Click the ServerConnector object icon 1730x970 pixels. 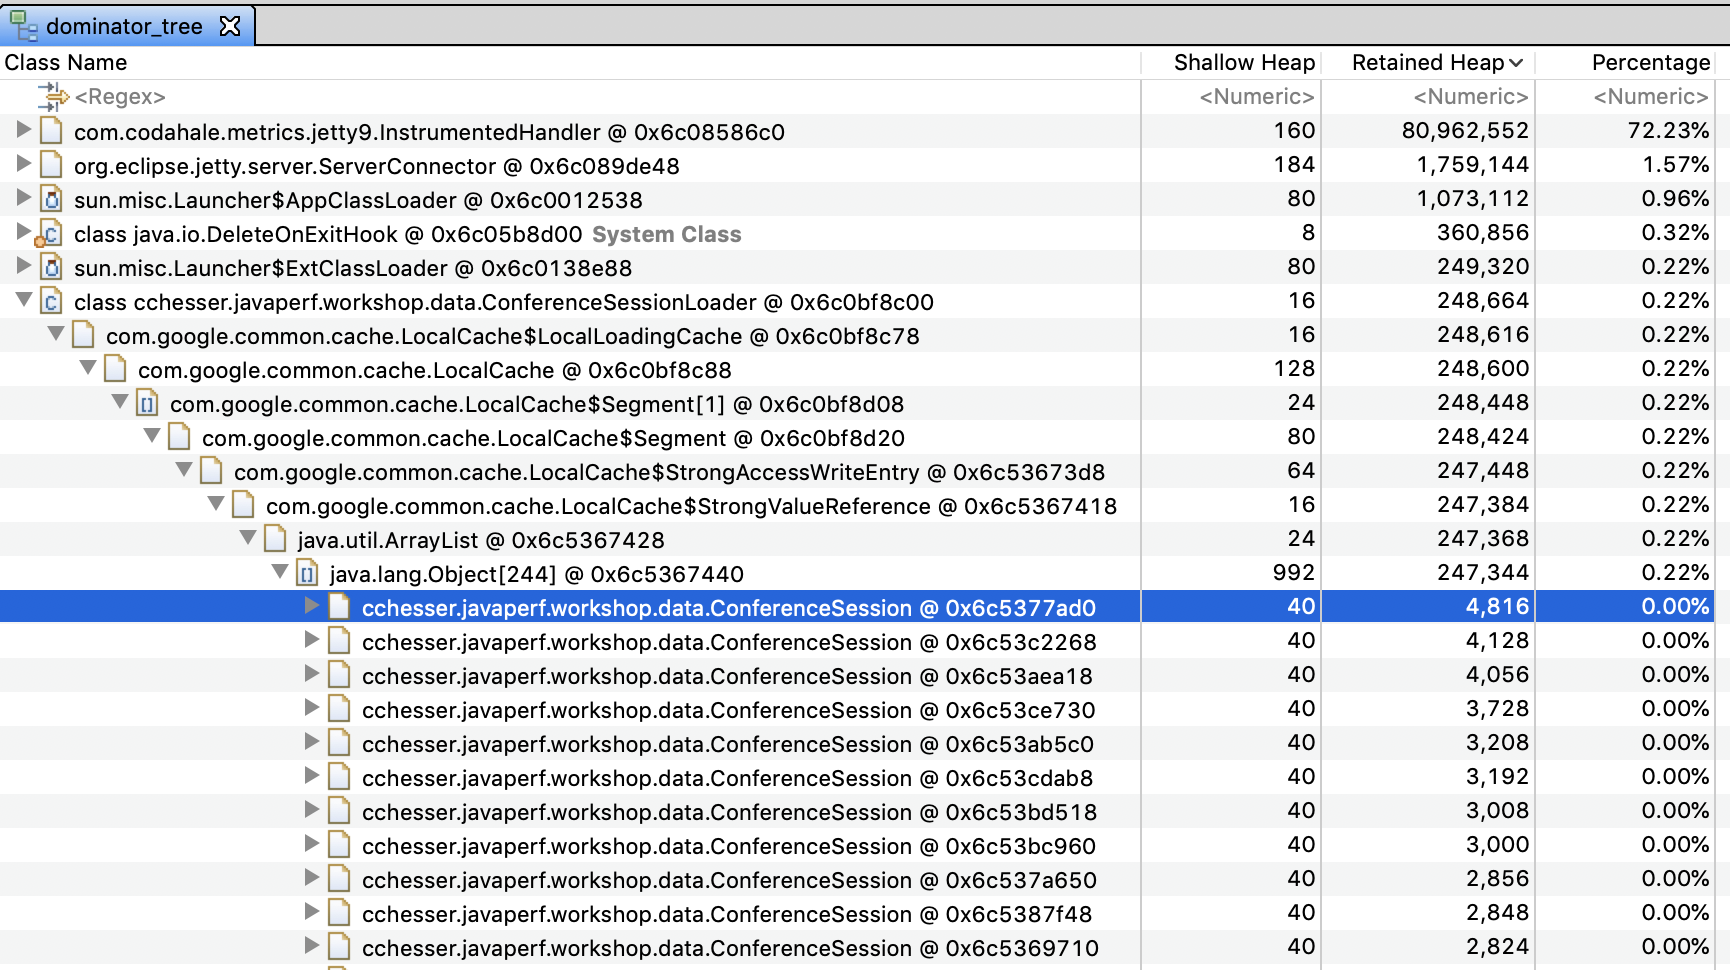[52, 165]
